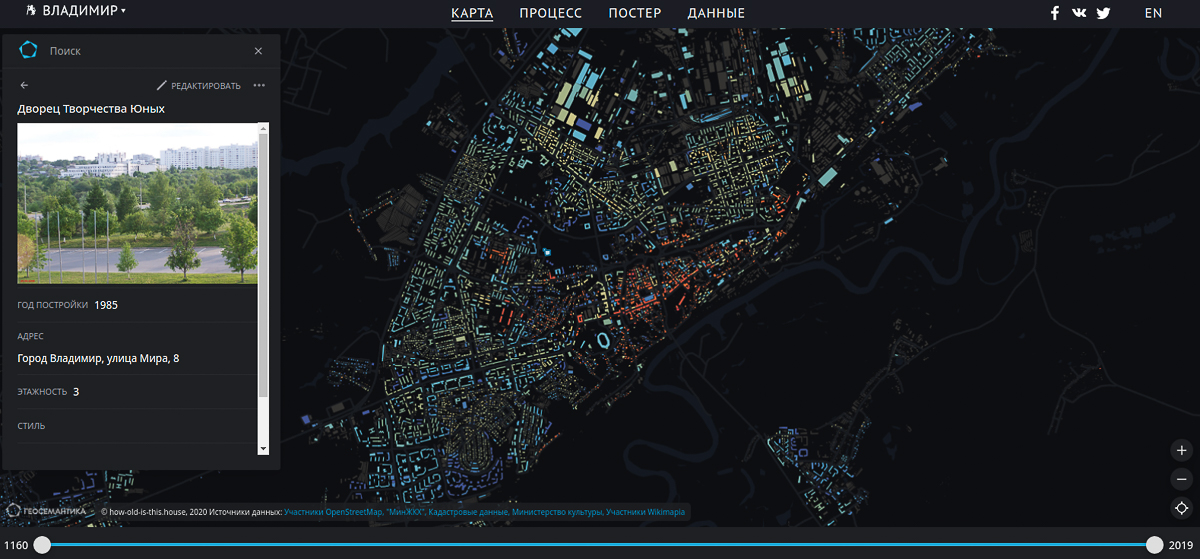The height and width of the screenshot is (559, 1200).
Task: Switch language to EN
Action: coord(1153,13)
